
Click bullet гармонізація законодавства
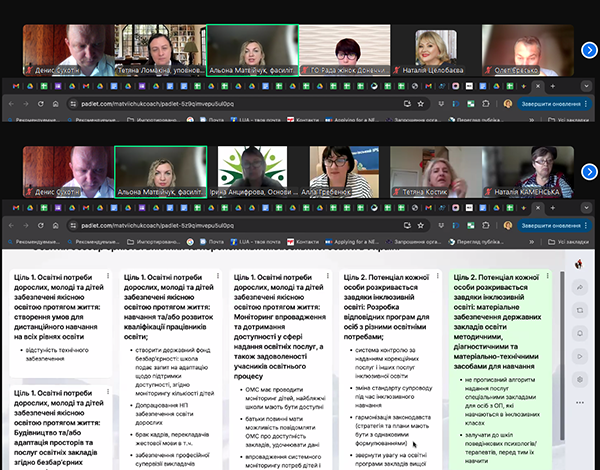tap(393, 430)
